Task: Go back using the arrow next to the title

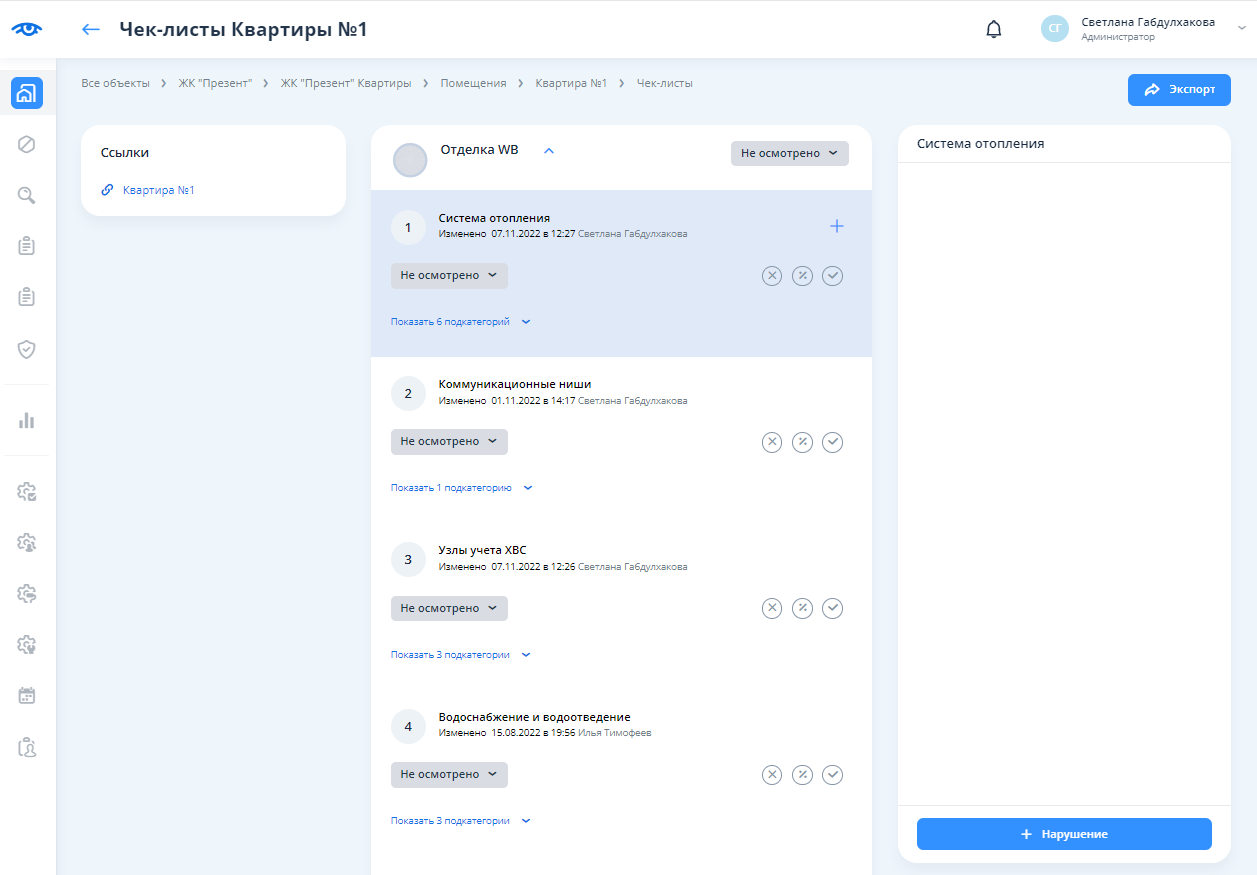Action: (91, 29)
